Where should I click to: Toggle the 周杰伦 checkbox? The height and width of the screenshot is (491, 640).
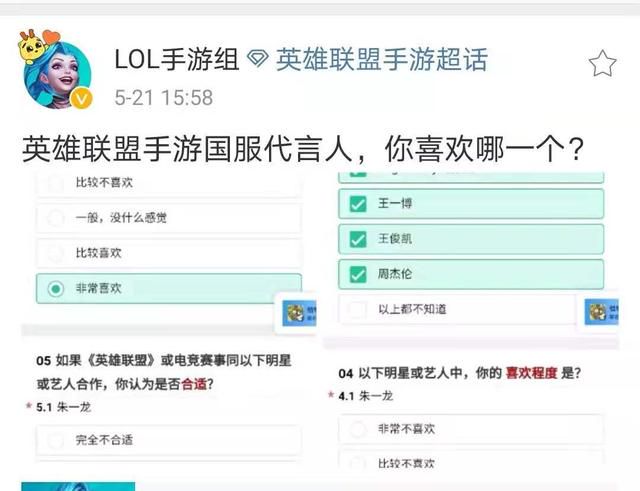point(471,274)
